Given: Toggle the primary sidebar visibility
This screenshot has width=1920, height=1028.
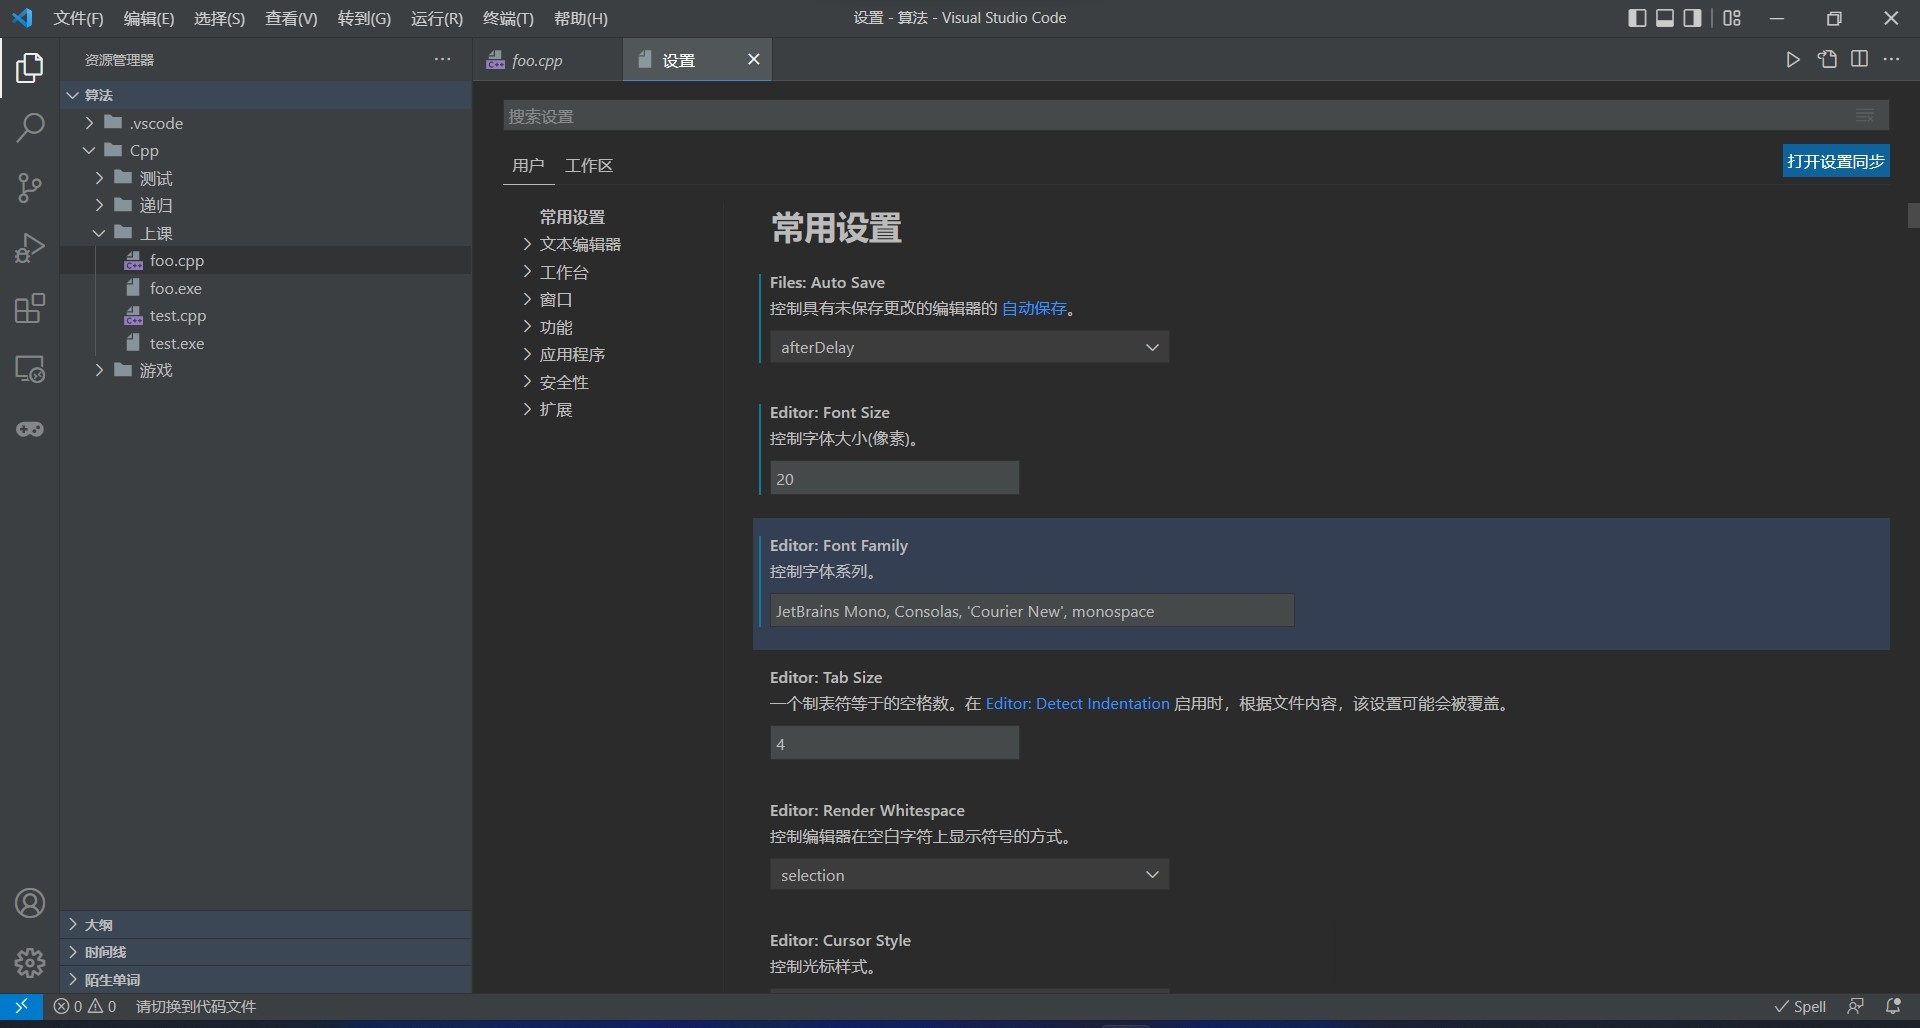Looking at the screenshot, I should pos(1636,17).
